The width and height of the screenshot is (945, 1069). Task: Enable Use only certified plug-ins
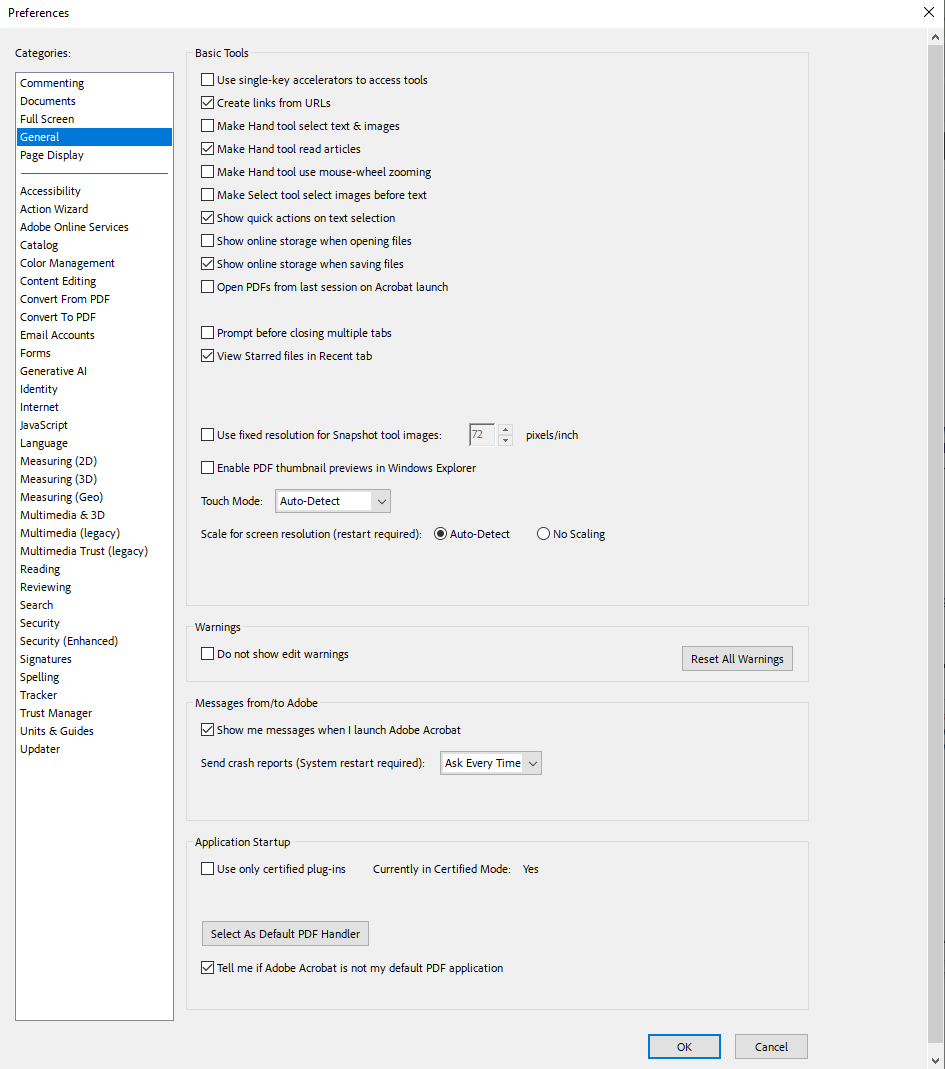pos(207,868)
